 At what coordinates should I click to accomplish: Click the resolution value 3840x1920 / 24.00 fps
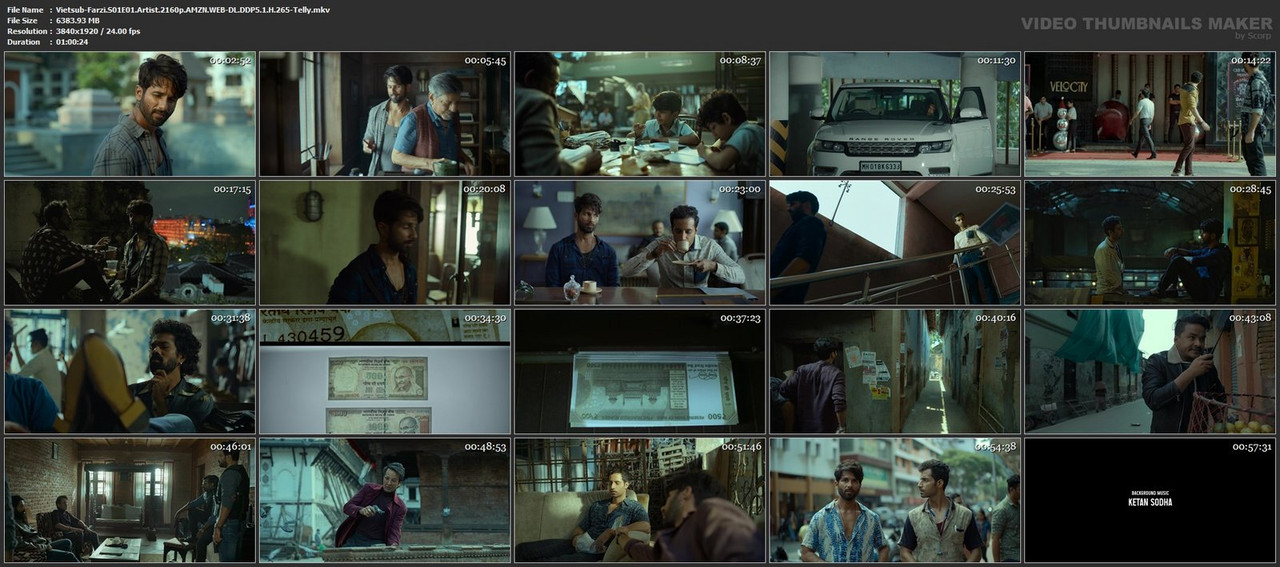tap(98, 31)
